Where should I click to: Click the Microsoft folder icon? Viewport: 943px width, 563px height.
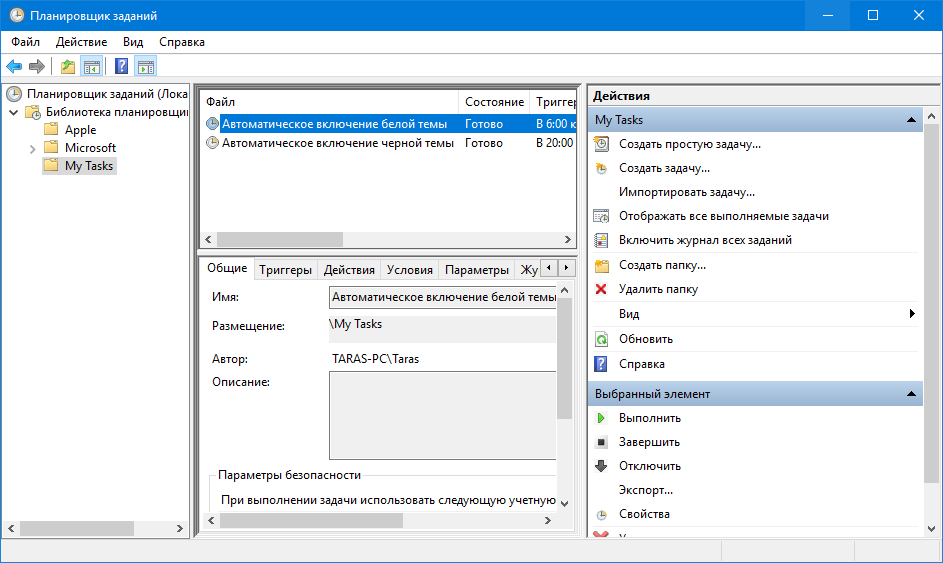(x=52, y=147)
